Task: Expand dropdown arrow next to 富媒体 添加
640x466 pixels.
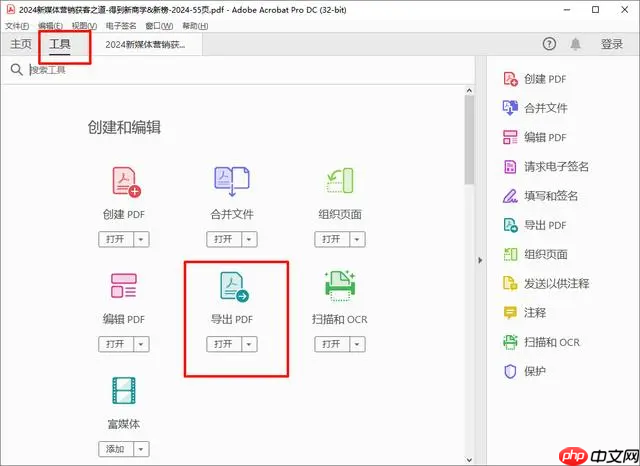Action: (141, 449)
